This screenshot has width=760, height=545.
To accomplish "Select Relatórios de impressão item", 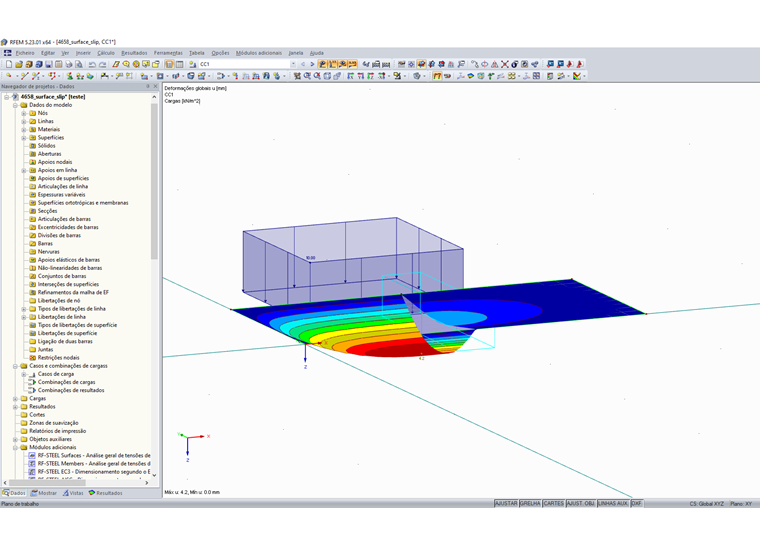I will (x=57, y=431).
